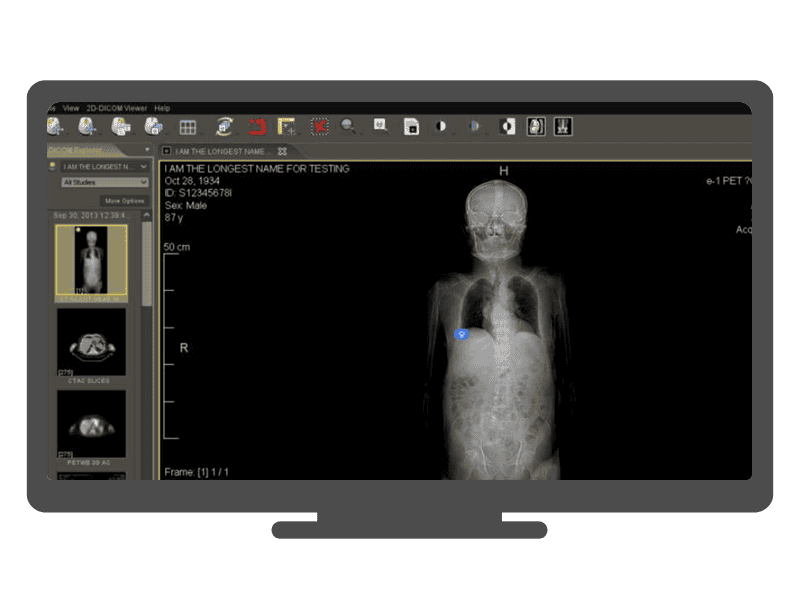The image size is (800, 600).
Task: Click the white document page icon
Action: pyautogui.click(x=411, y=127)
